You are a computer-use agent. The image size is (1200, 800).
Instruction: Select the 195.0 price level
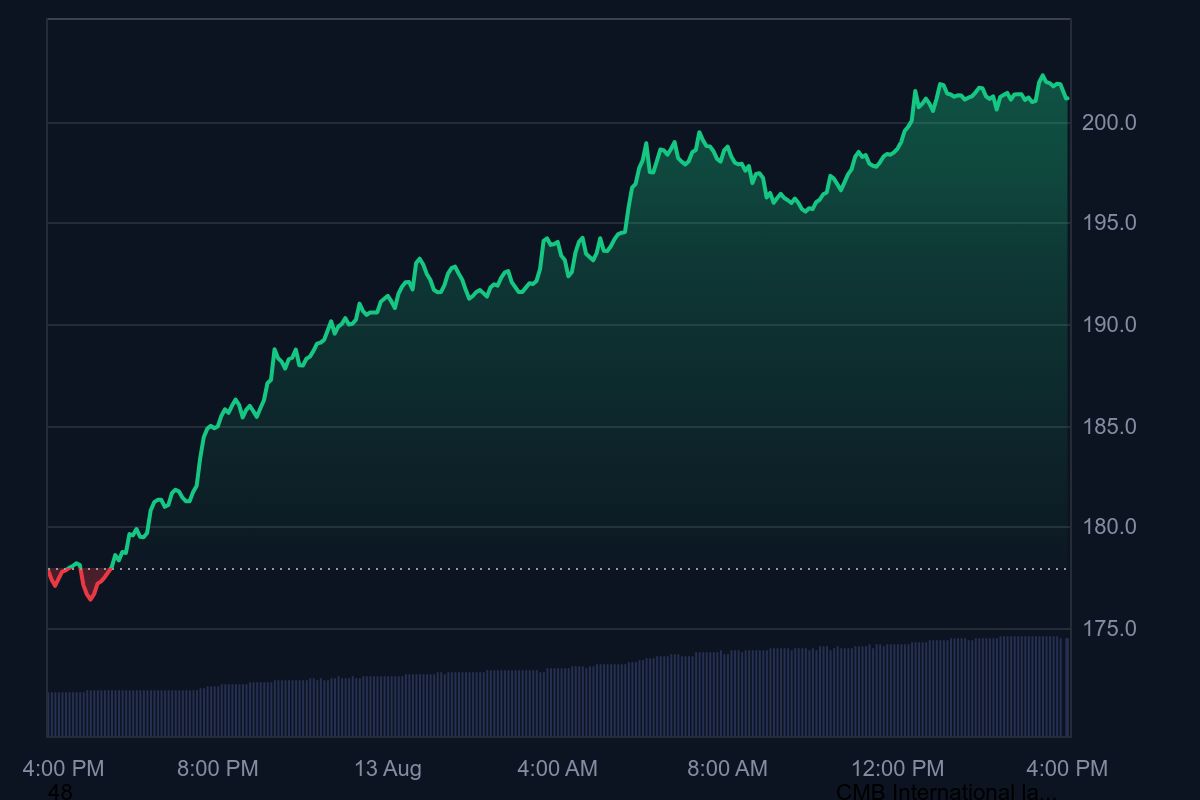click(1113, 221)
